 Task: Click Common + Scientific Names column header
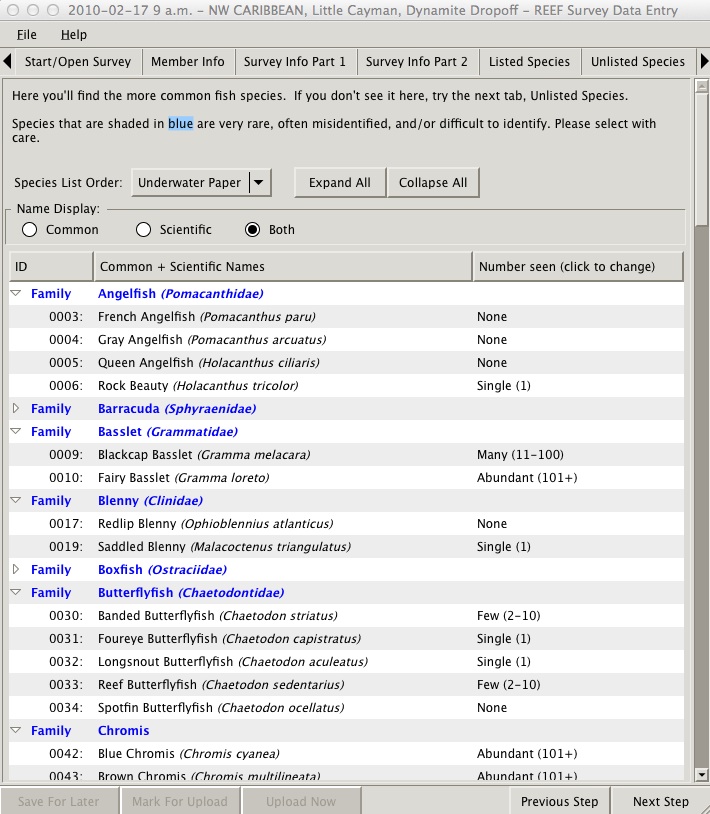(283, 266)
